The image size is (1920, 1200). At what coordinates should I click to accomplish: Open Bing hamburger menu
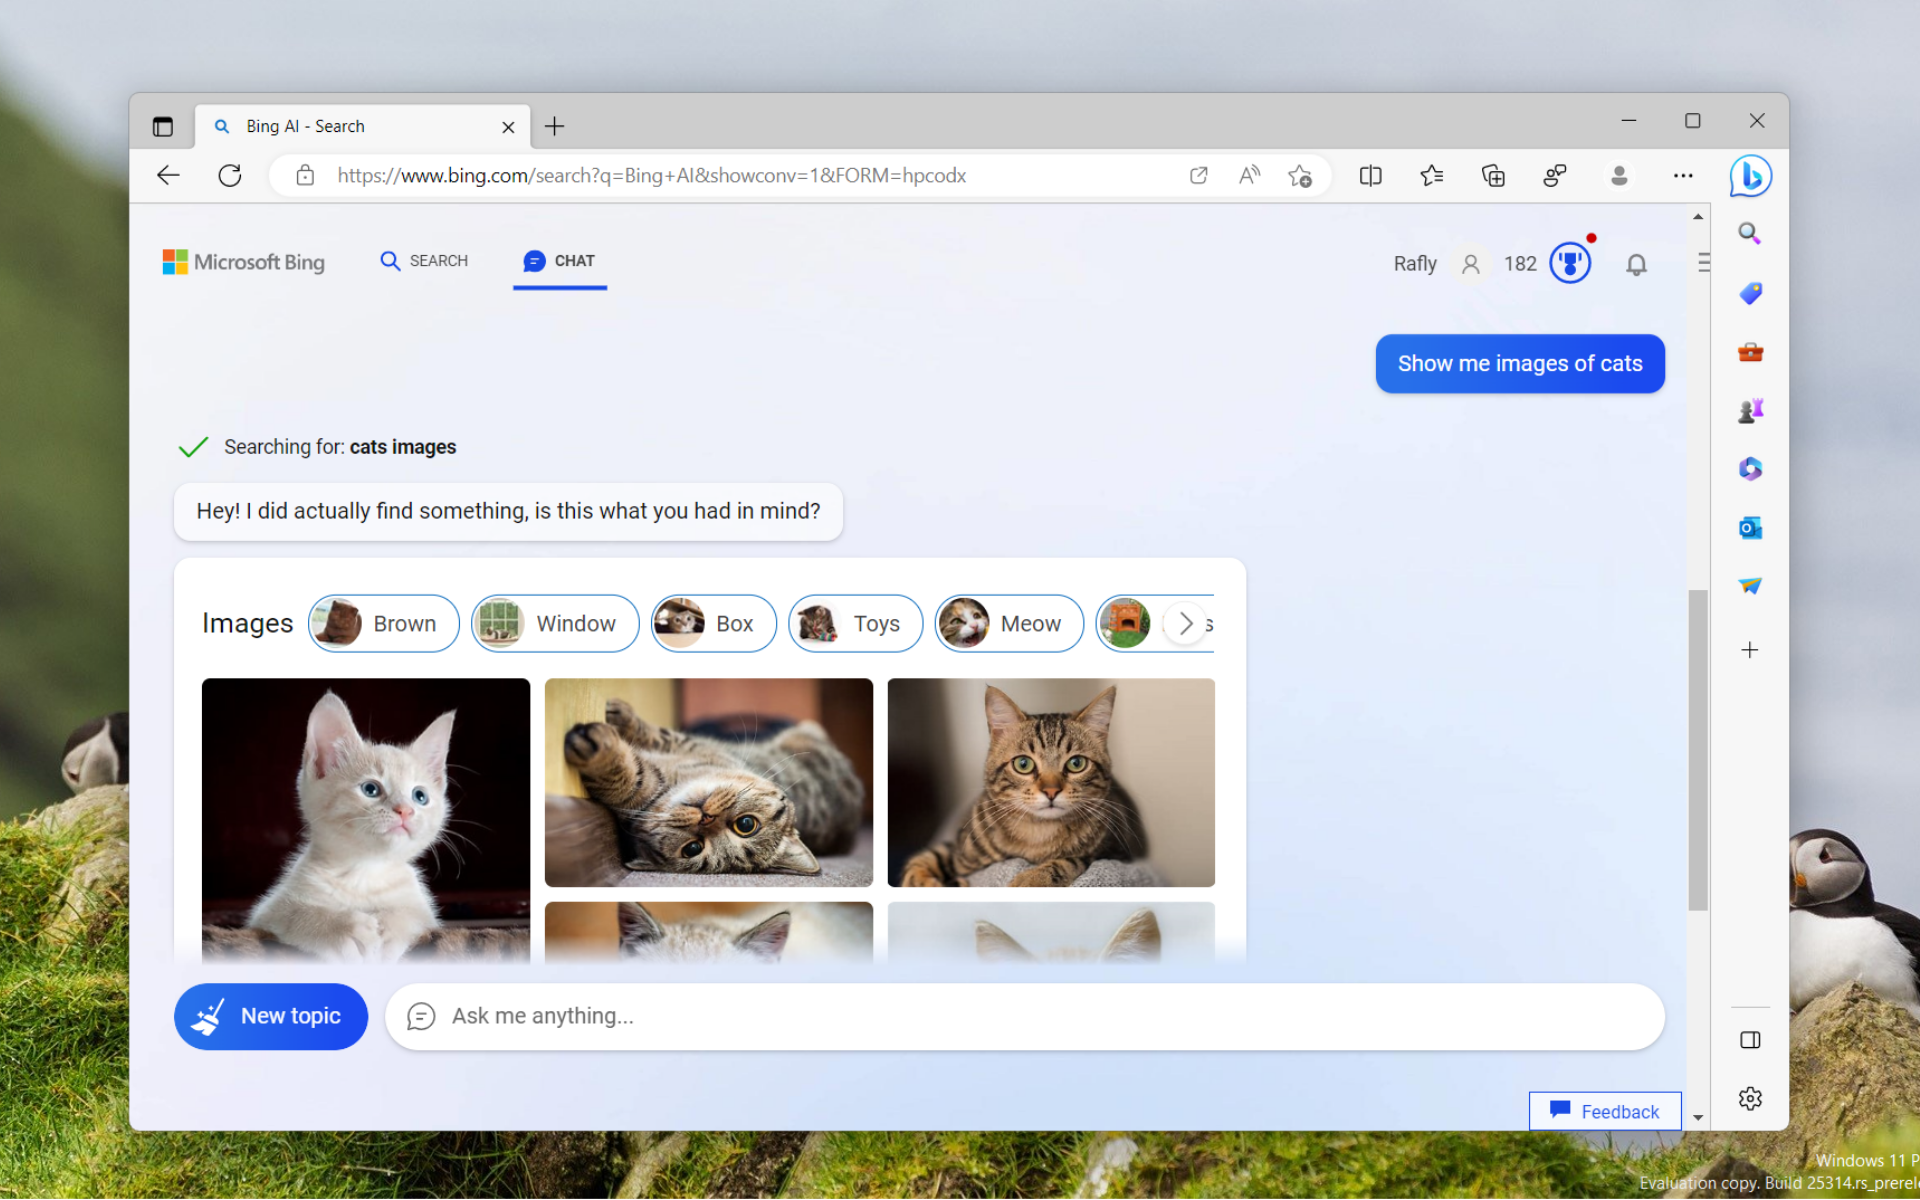click(1704, 262)
